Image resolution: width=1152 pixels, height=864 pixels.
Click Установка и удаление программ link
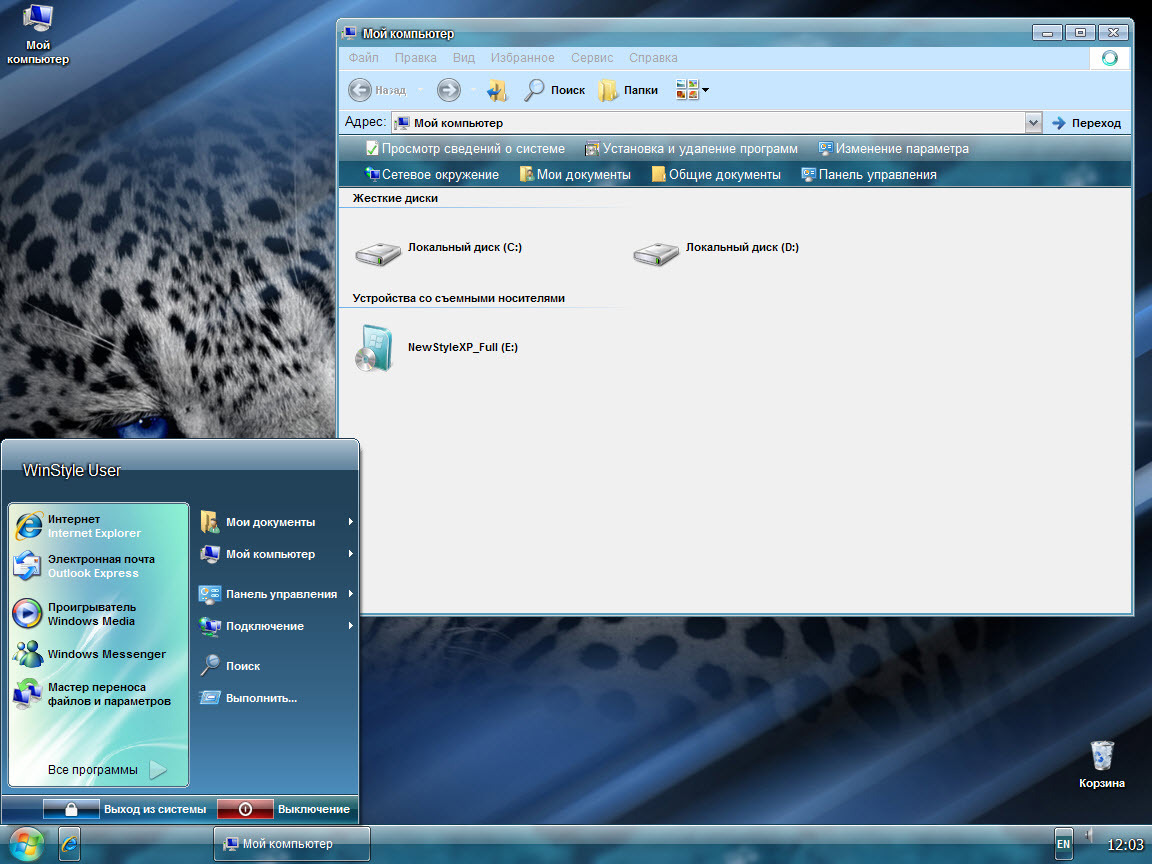[x=691, y=148]
